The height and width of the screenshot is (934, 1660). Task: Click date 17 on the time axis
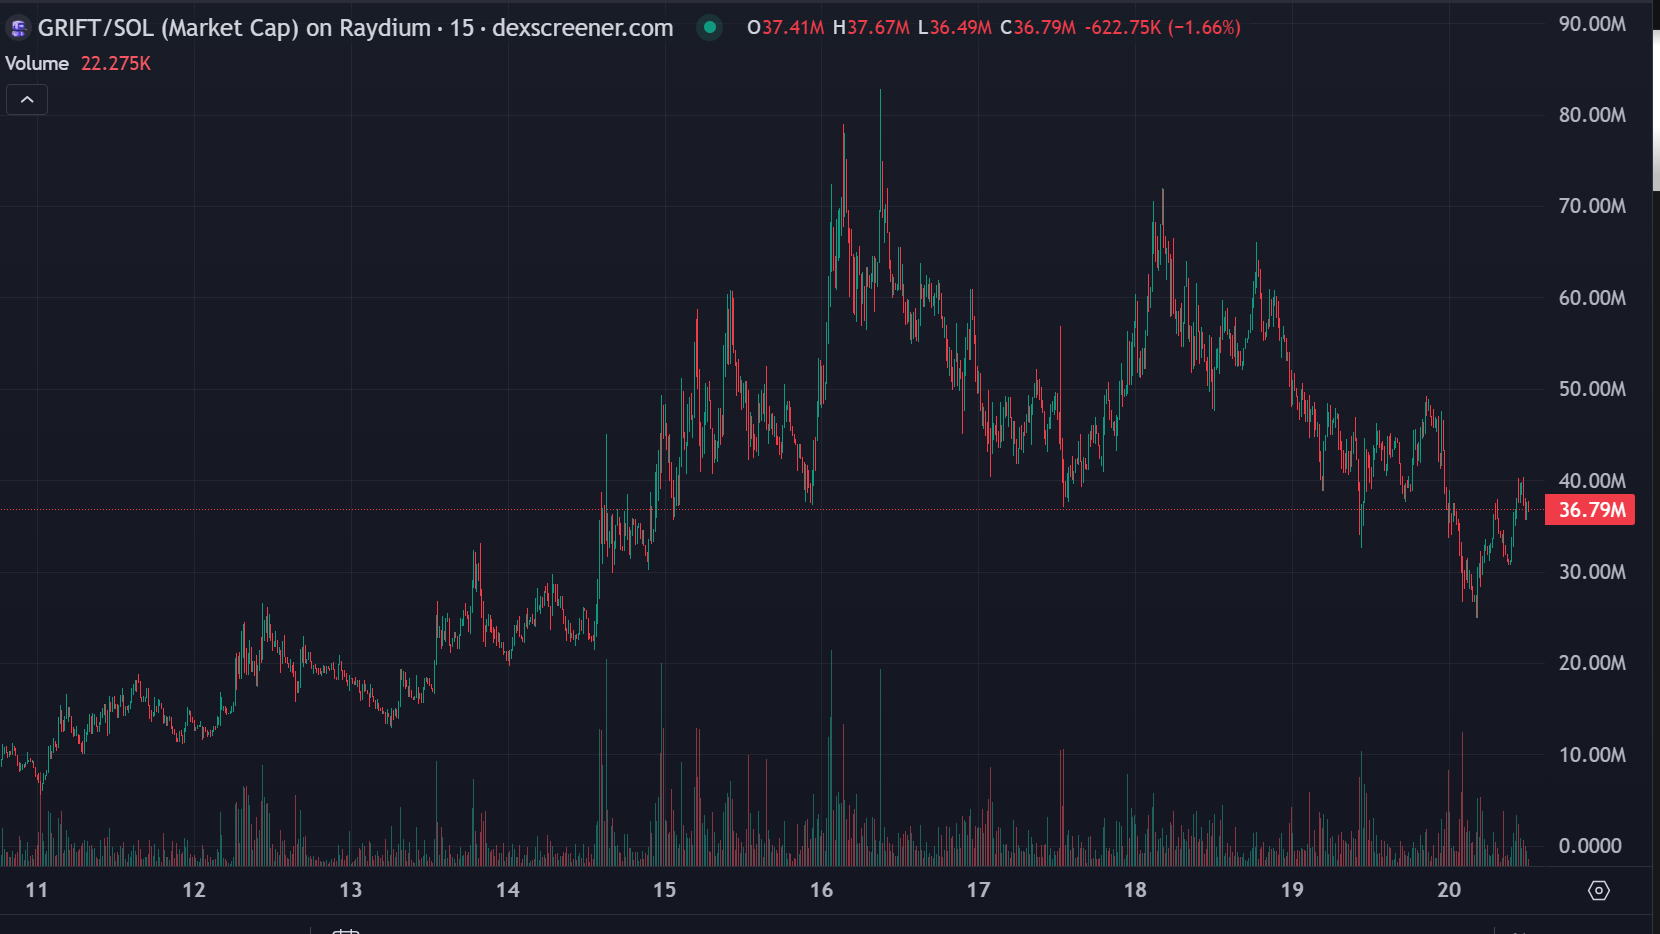pyautogui.click(x=979, y=890)
